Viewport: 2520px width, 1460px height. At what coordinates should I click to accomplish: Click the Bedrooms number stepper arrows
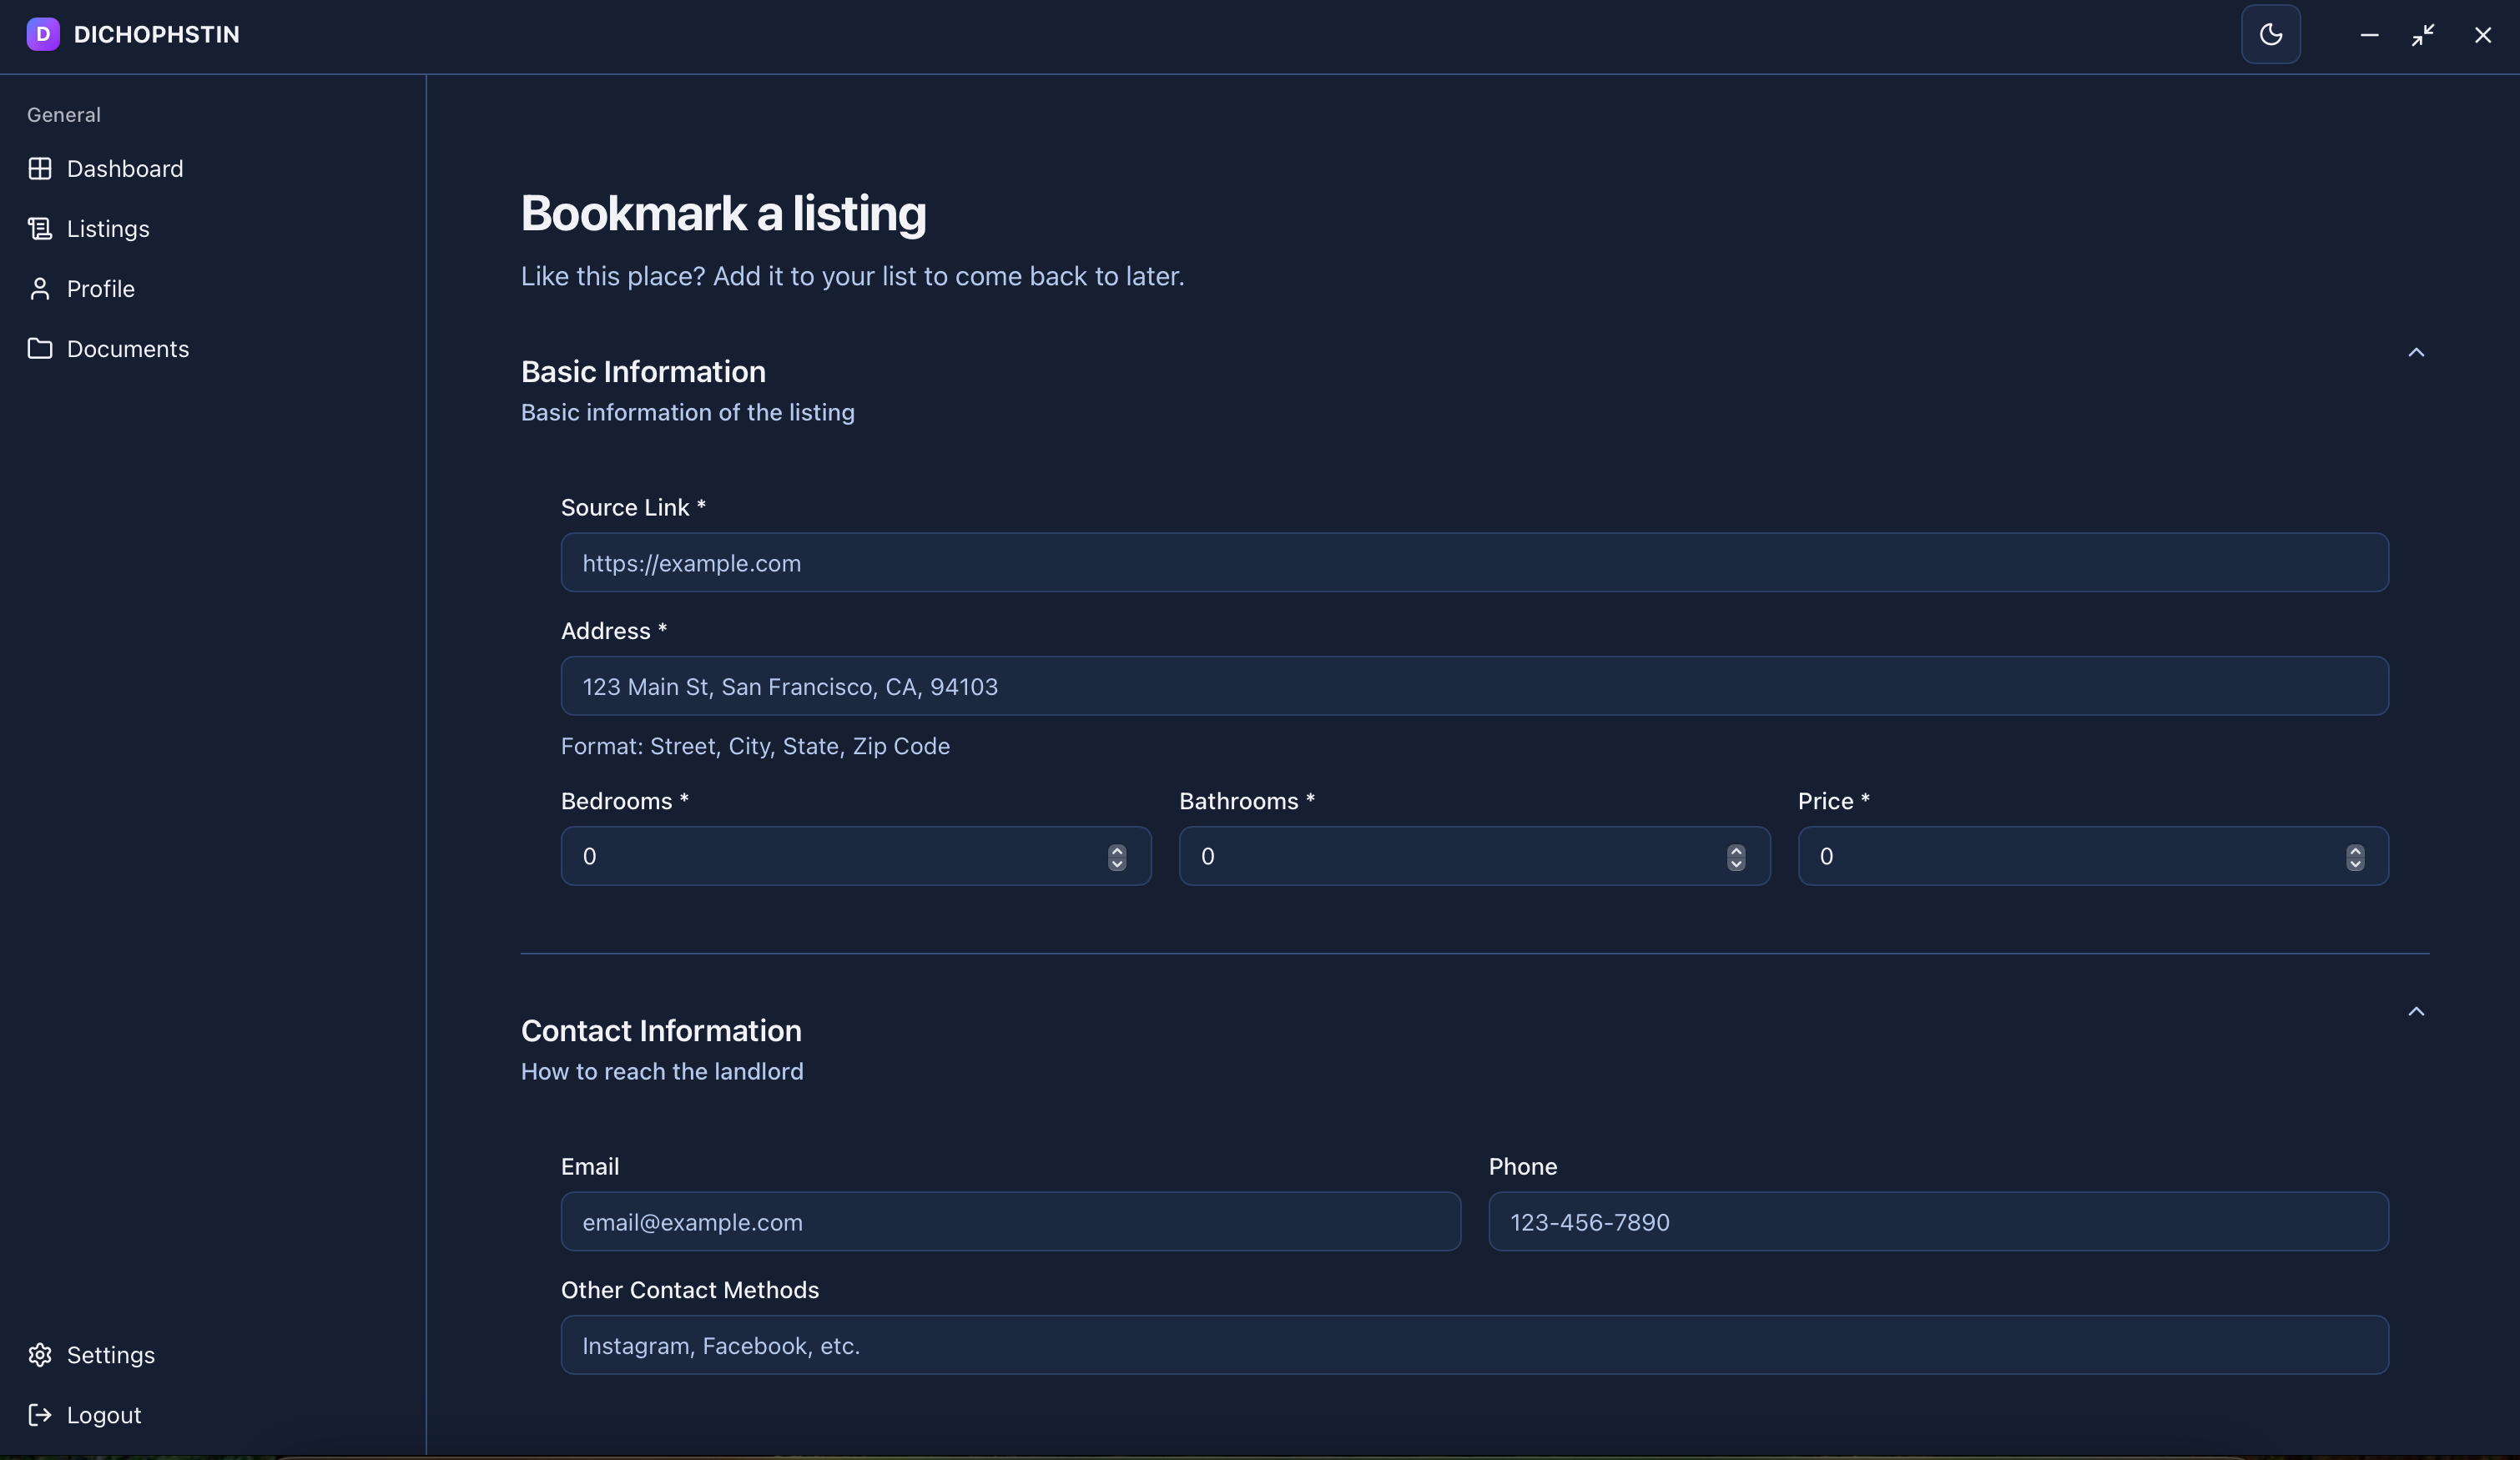pos(1117,857)
